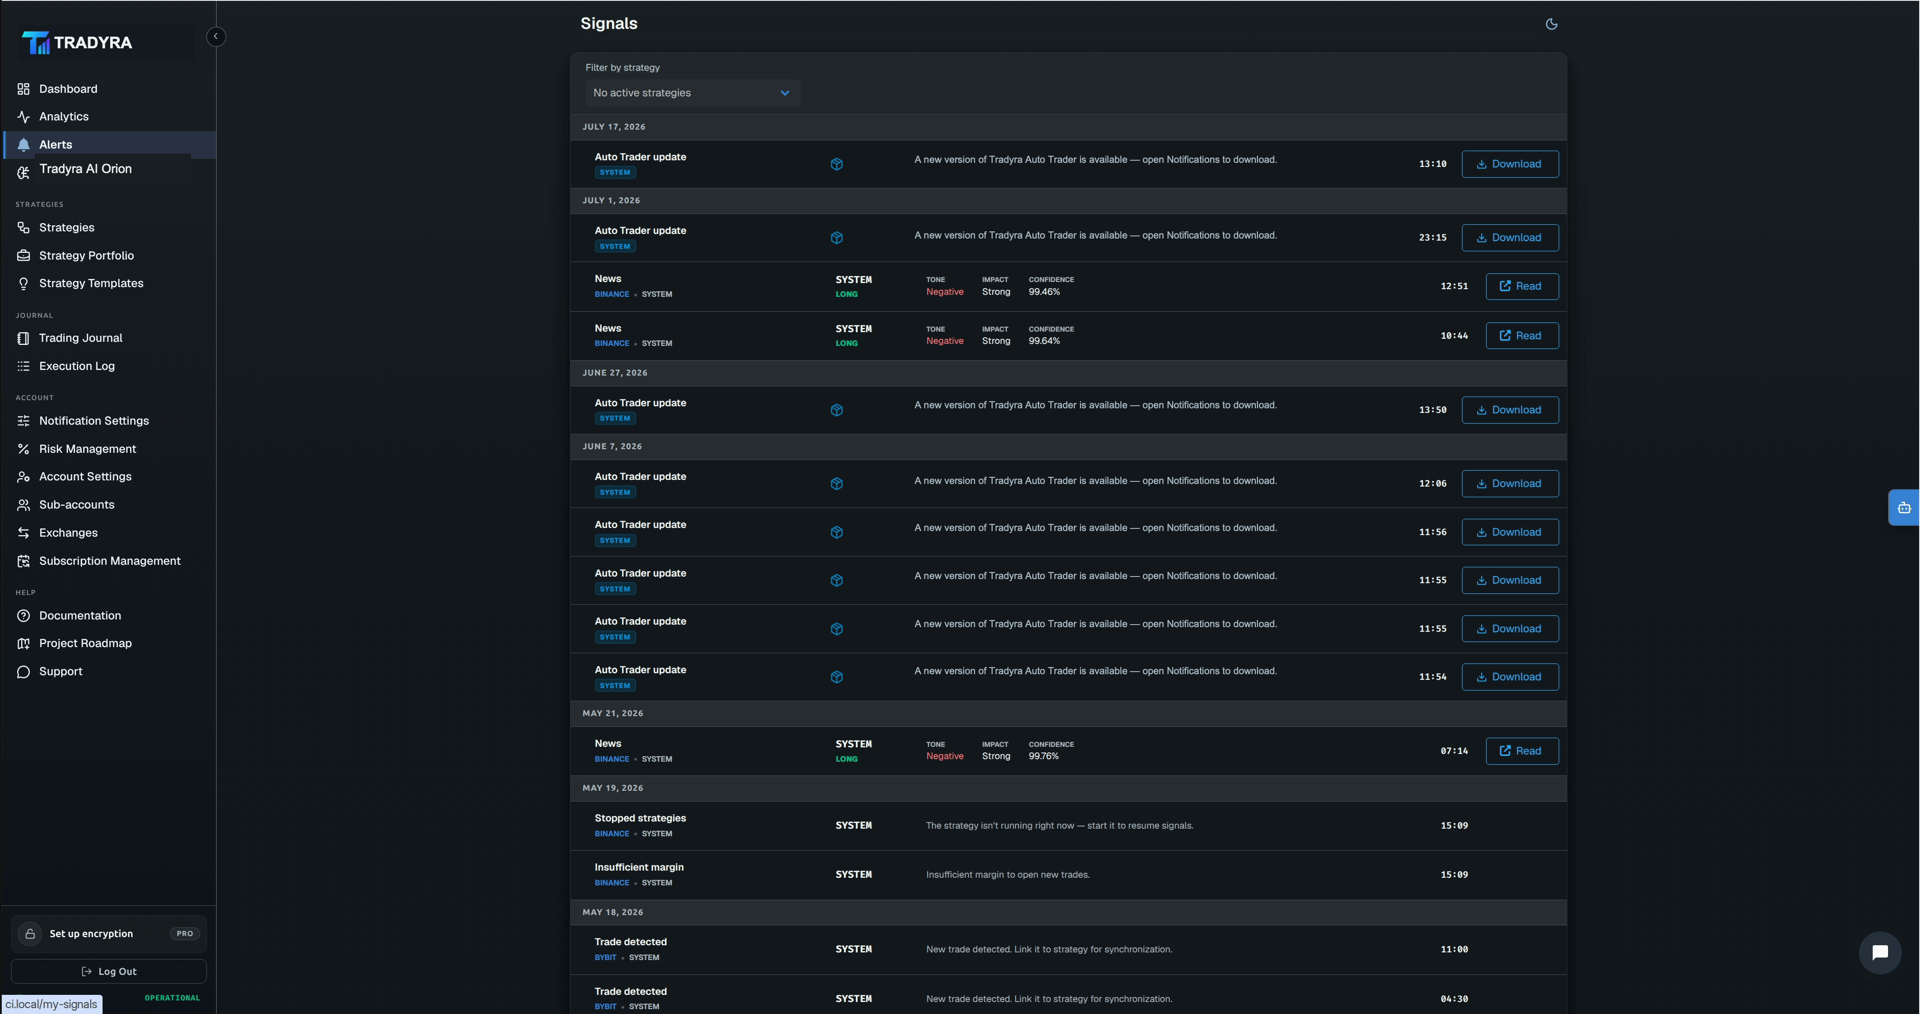Click the Notification Settings sliders icon
This screenshot has width=1920, height=1014.
[24, 422]
